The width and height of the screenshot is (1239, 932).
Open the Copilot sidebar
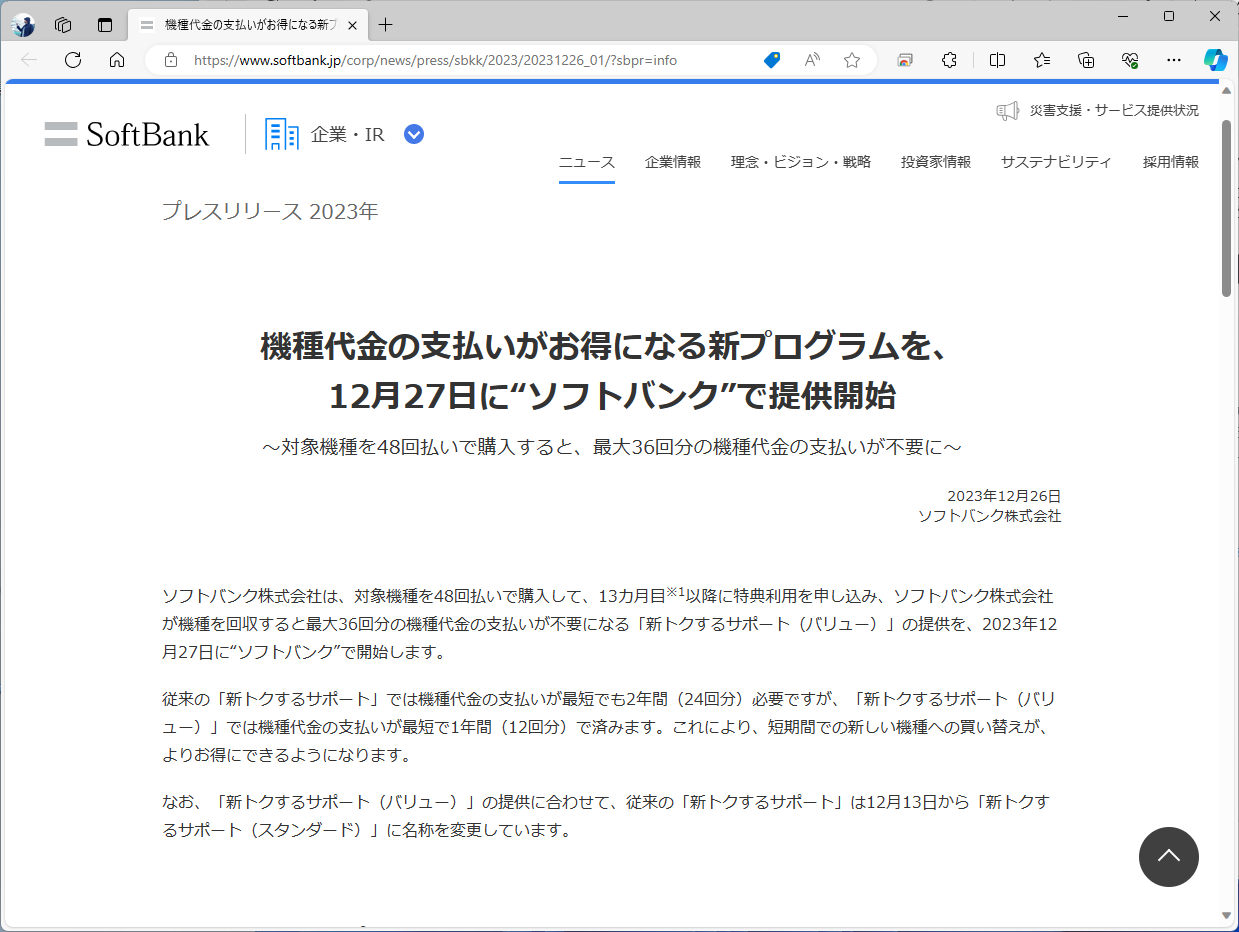coord(1216,60)
